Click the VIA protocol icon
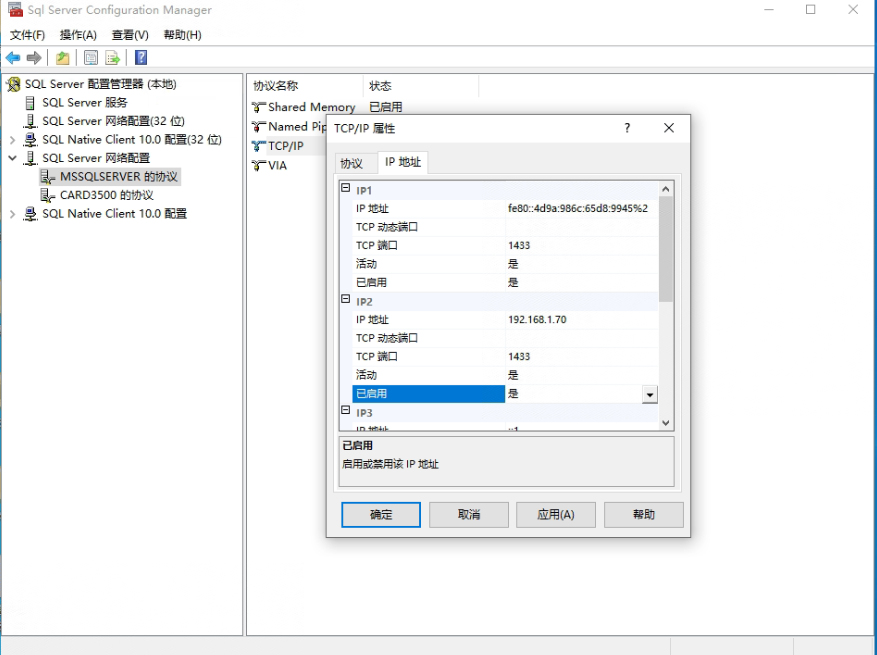This screenshot has width=877, height=655. [258, 166]
